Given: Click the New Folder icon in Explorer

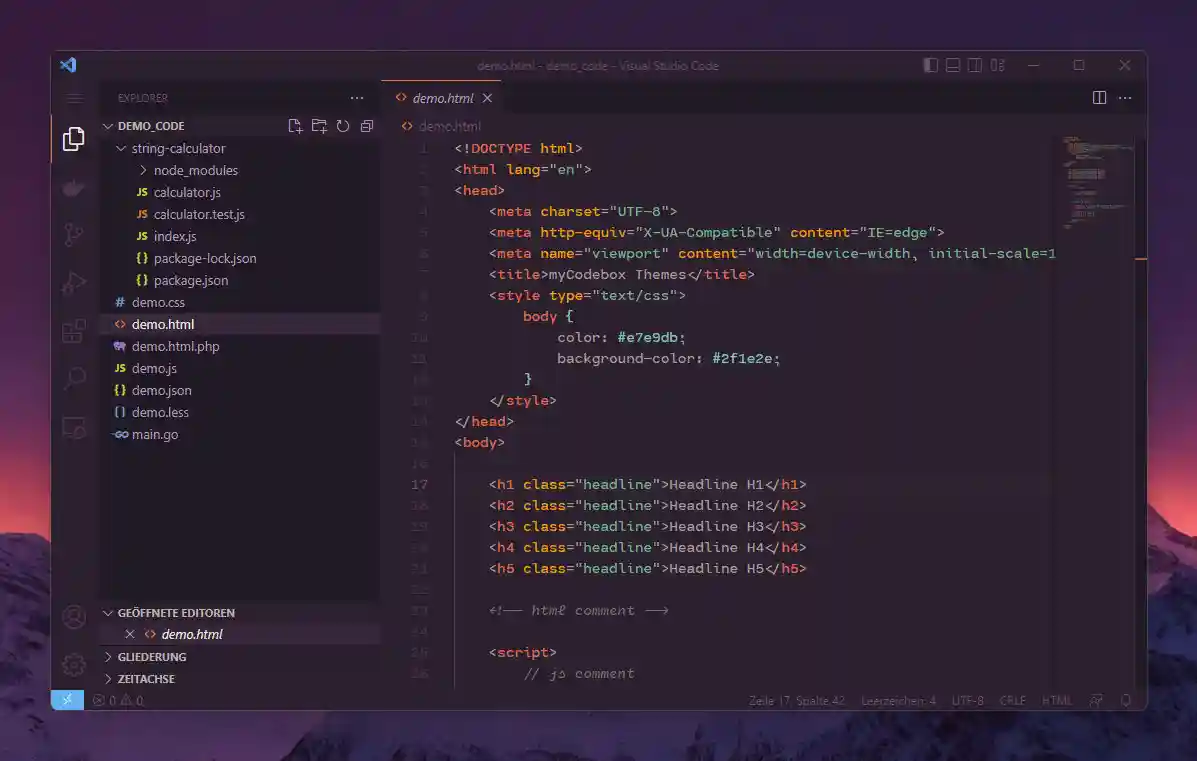Looking at the screenshot, I should point(319,126).
